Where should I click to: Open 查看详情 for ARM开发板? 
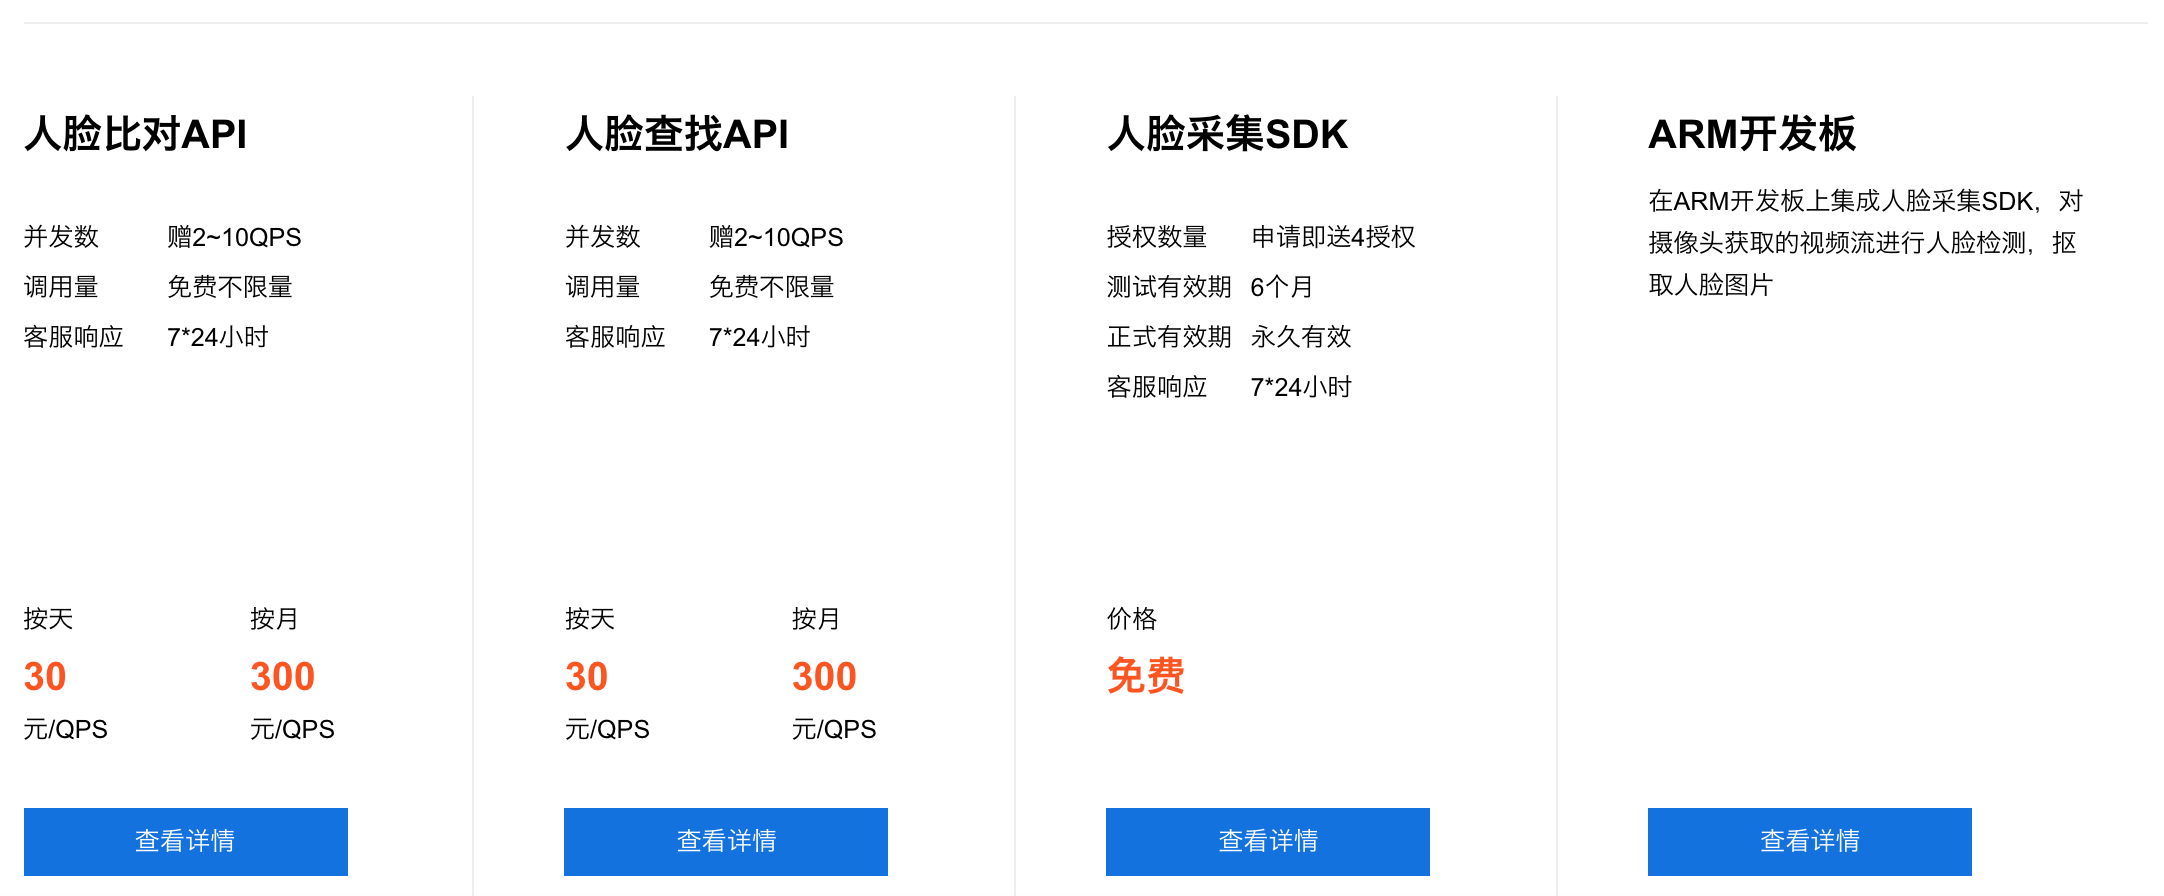pyautogui.click(x=1810, y=841)
